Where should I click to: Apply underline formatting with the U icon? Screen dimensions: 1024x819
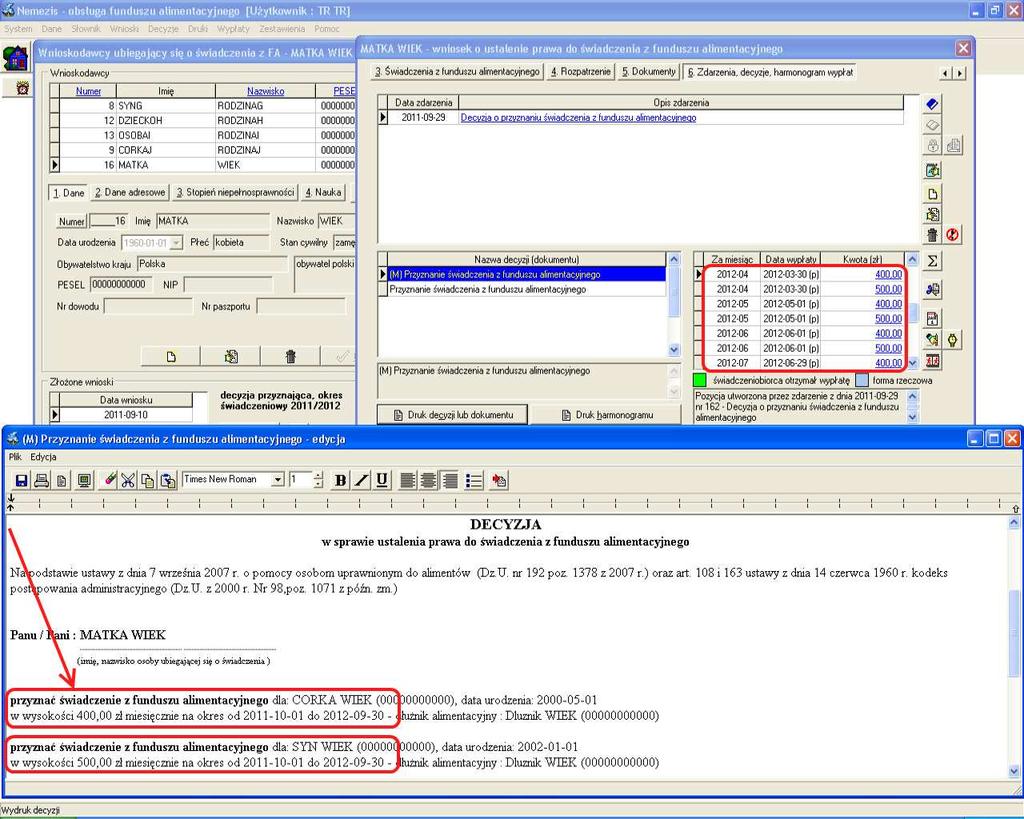click(382, 481)
